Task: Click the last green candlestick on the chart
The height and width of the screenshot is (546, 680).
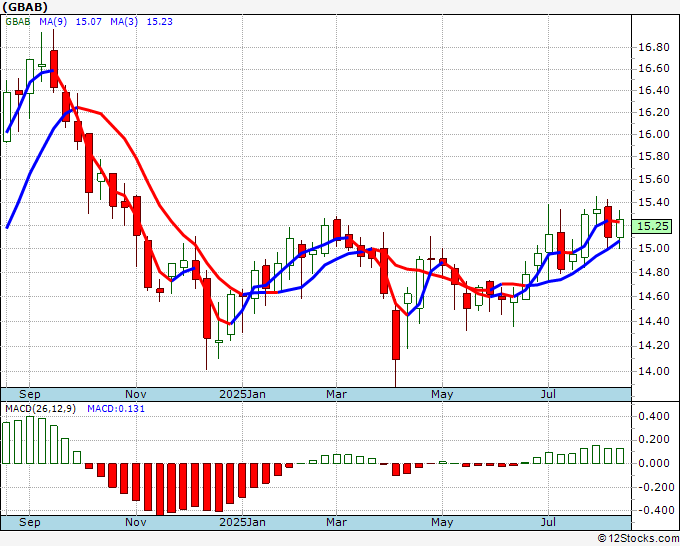Action: point(620,229)
